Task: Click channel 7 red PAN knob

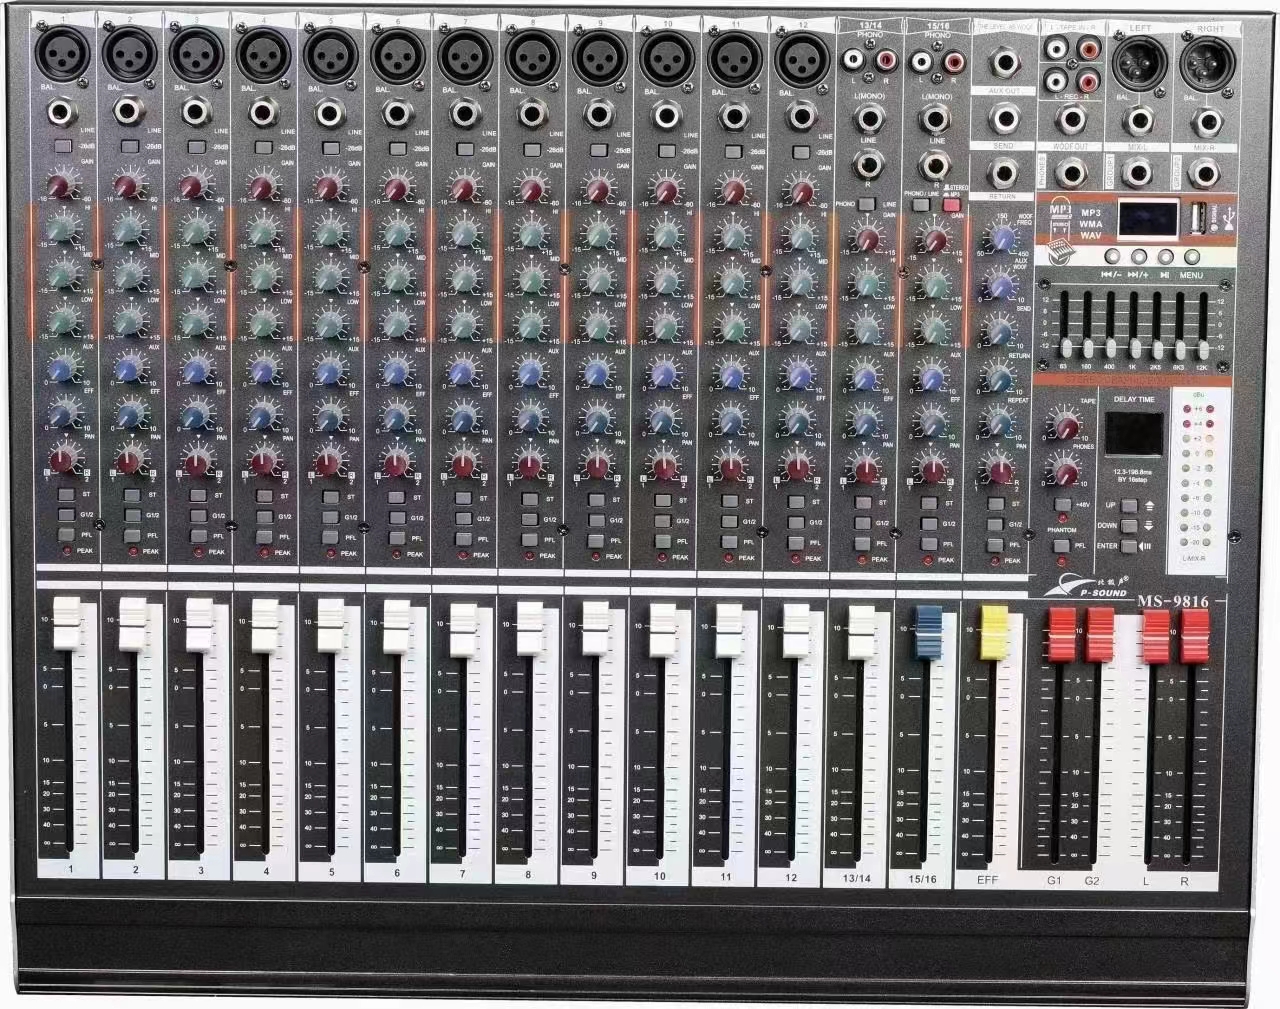Action: click(x=463, y=463)
